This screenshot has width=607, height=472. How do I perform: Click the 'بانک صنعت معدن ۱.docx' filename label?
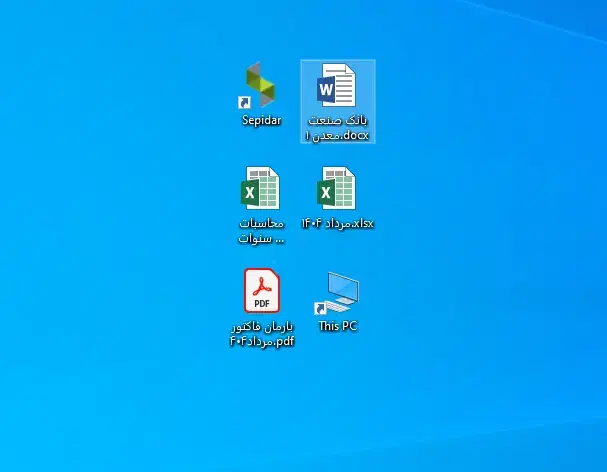(x=338, y=128)
